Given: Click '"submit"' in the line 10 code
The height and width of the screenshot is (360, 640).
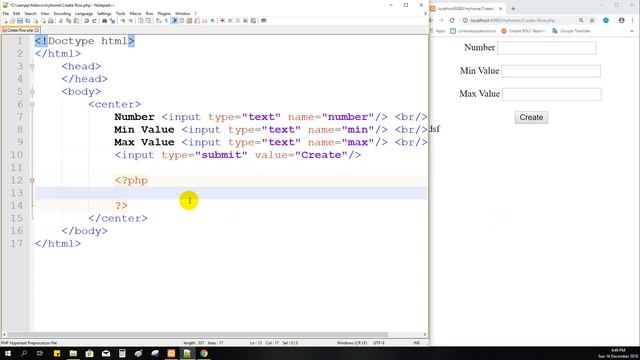Looking at the screenshot, I should point(221,155).
